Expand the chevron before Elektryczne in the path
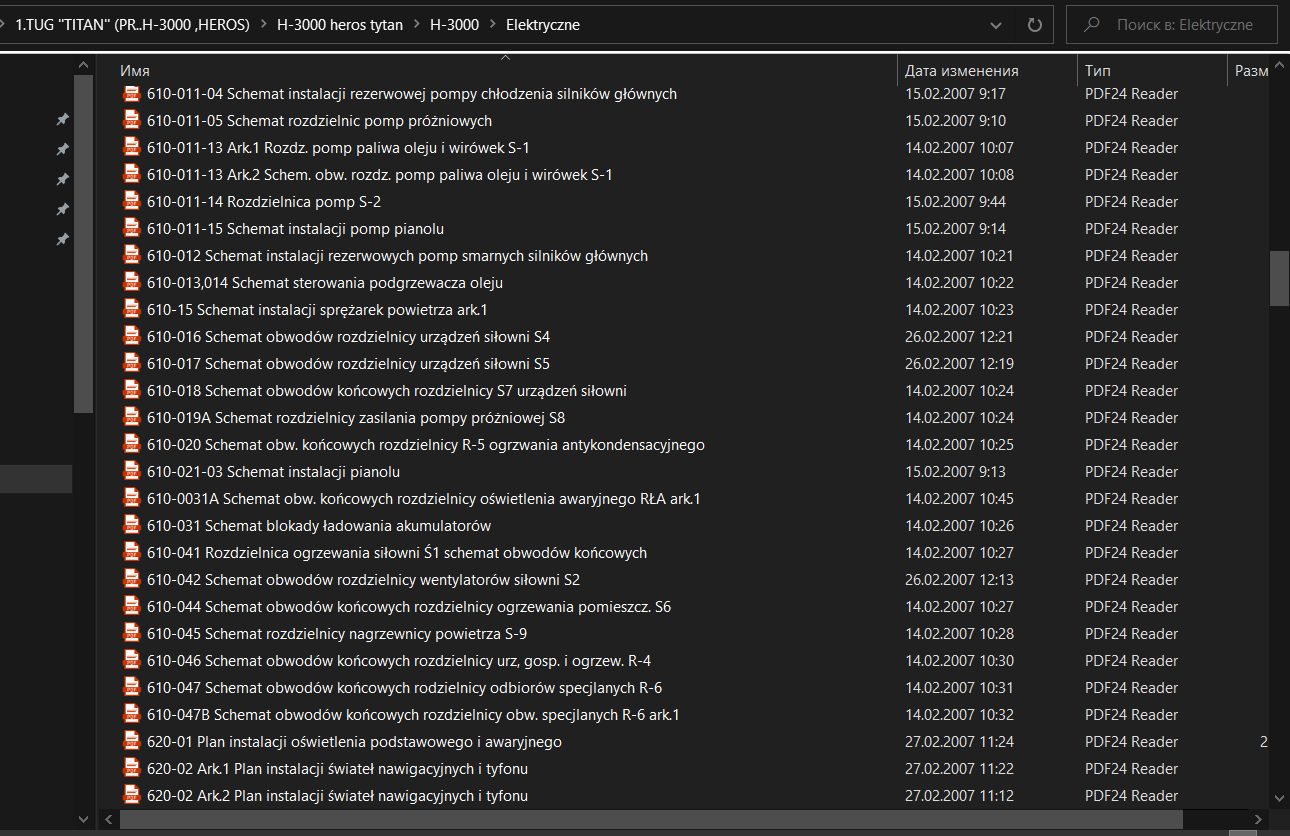 click(493, 25)
